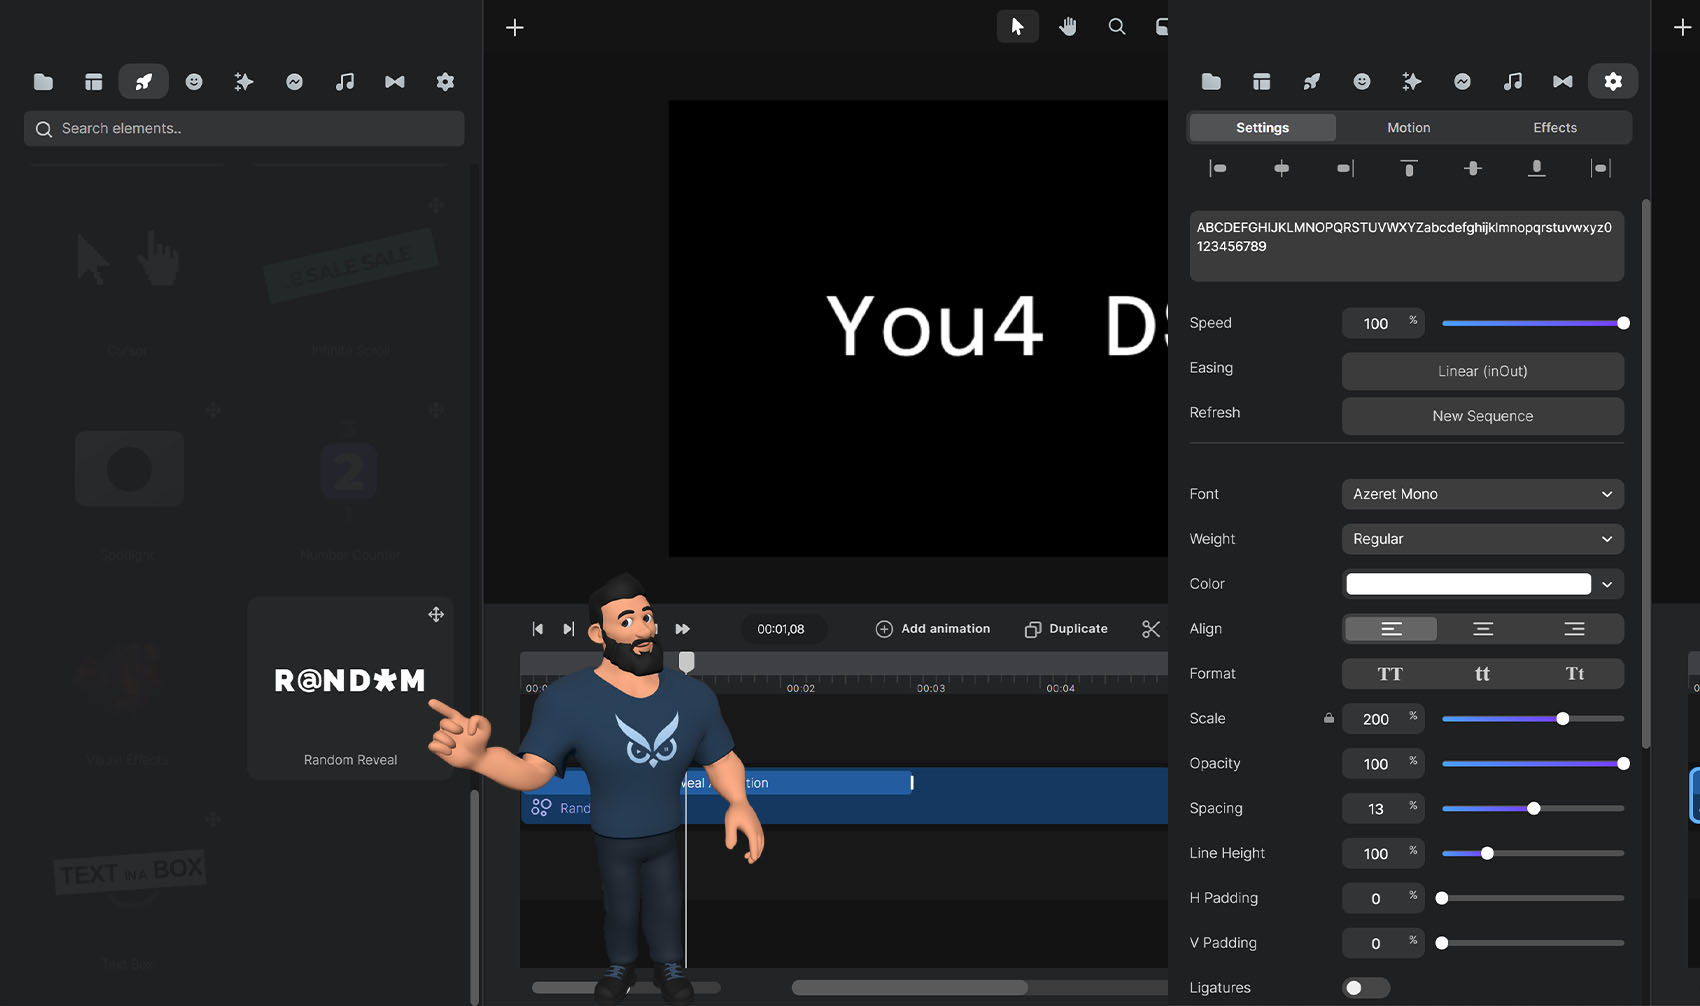Click the zoom magnifier tool

[x=1117, y=27]
